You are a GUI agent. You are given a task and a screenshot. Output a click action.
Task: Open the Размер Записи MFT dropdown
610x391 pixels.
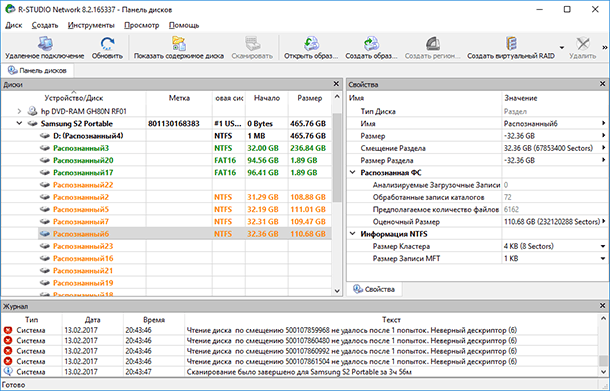[x=603, y=258]
